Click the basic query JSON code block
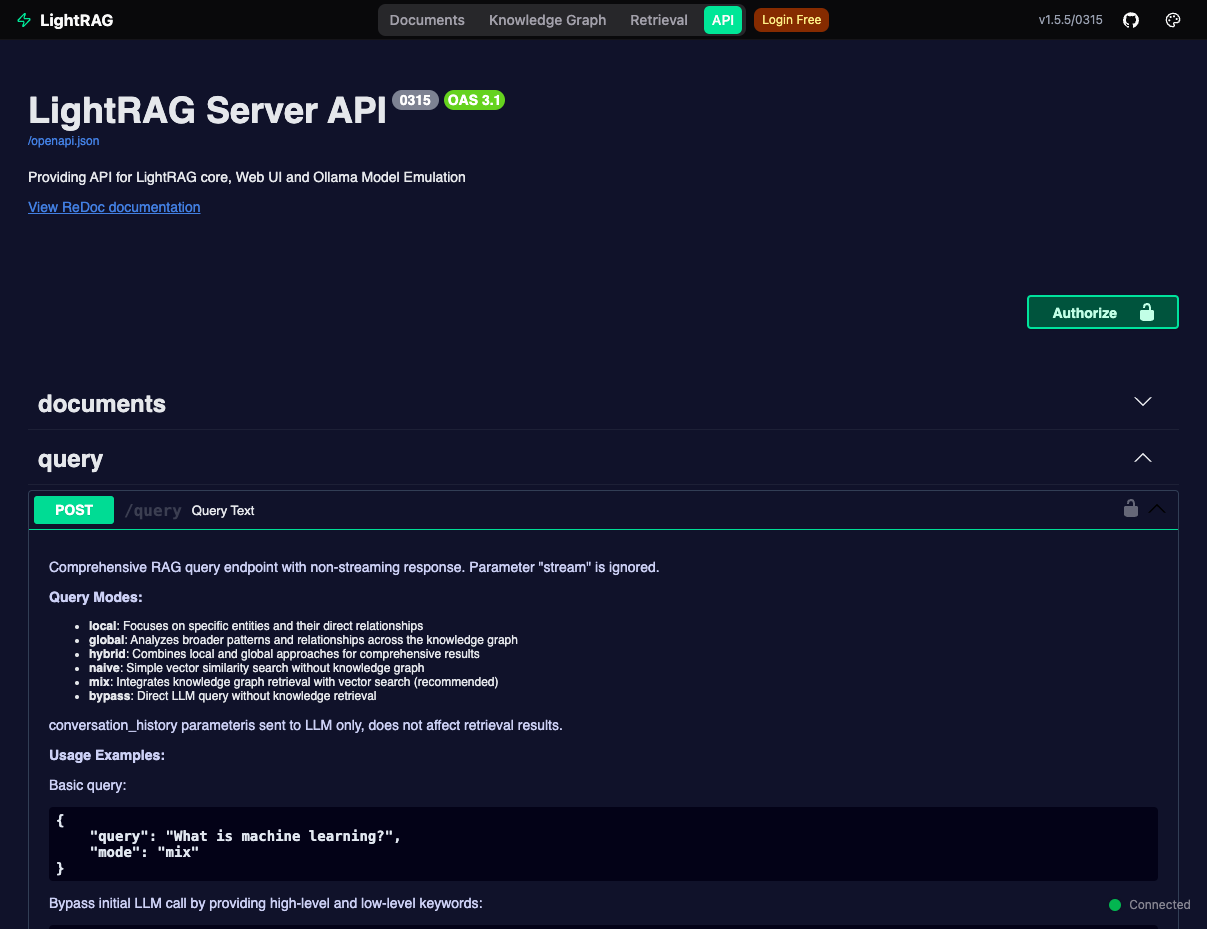 pyautogui.click(x=603, y=844)
